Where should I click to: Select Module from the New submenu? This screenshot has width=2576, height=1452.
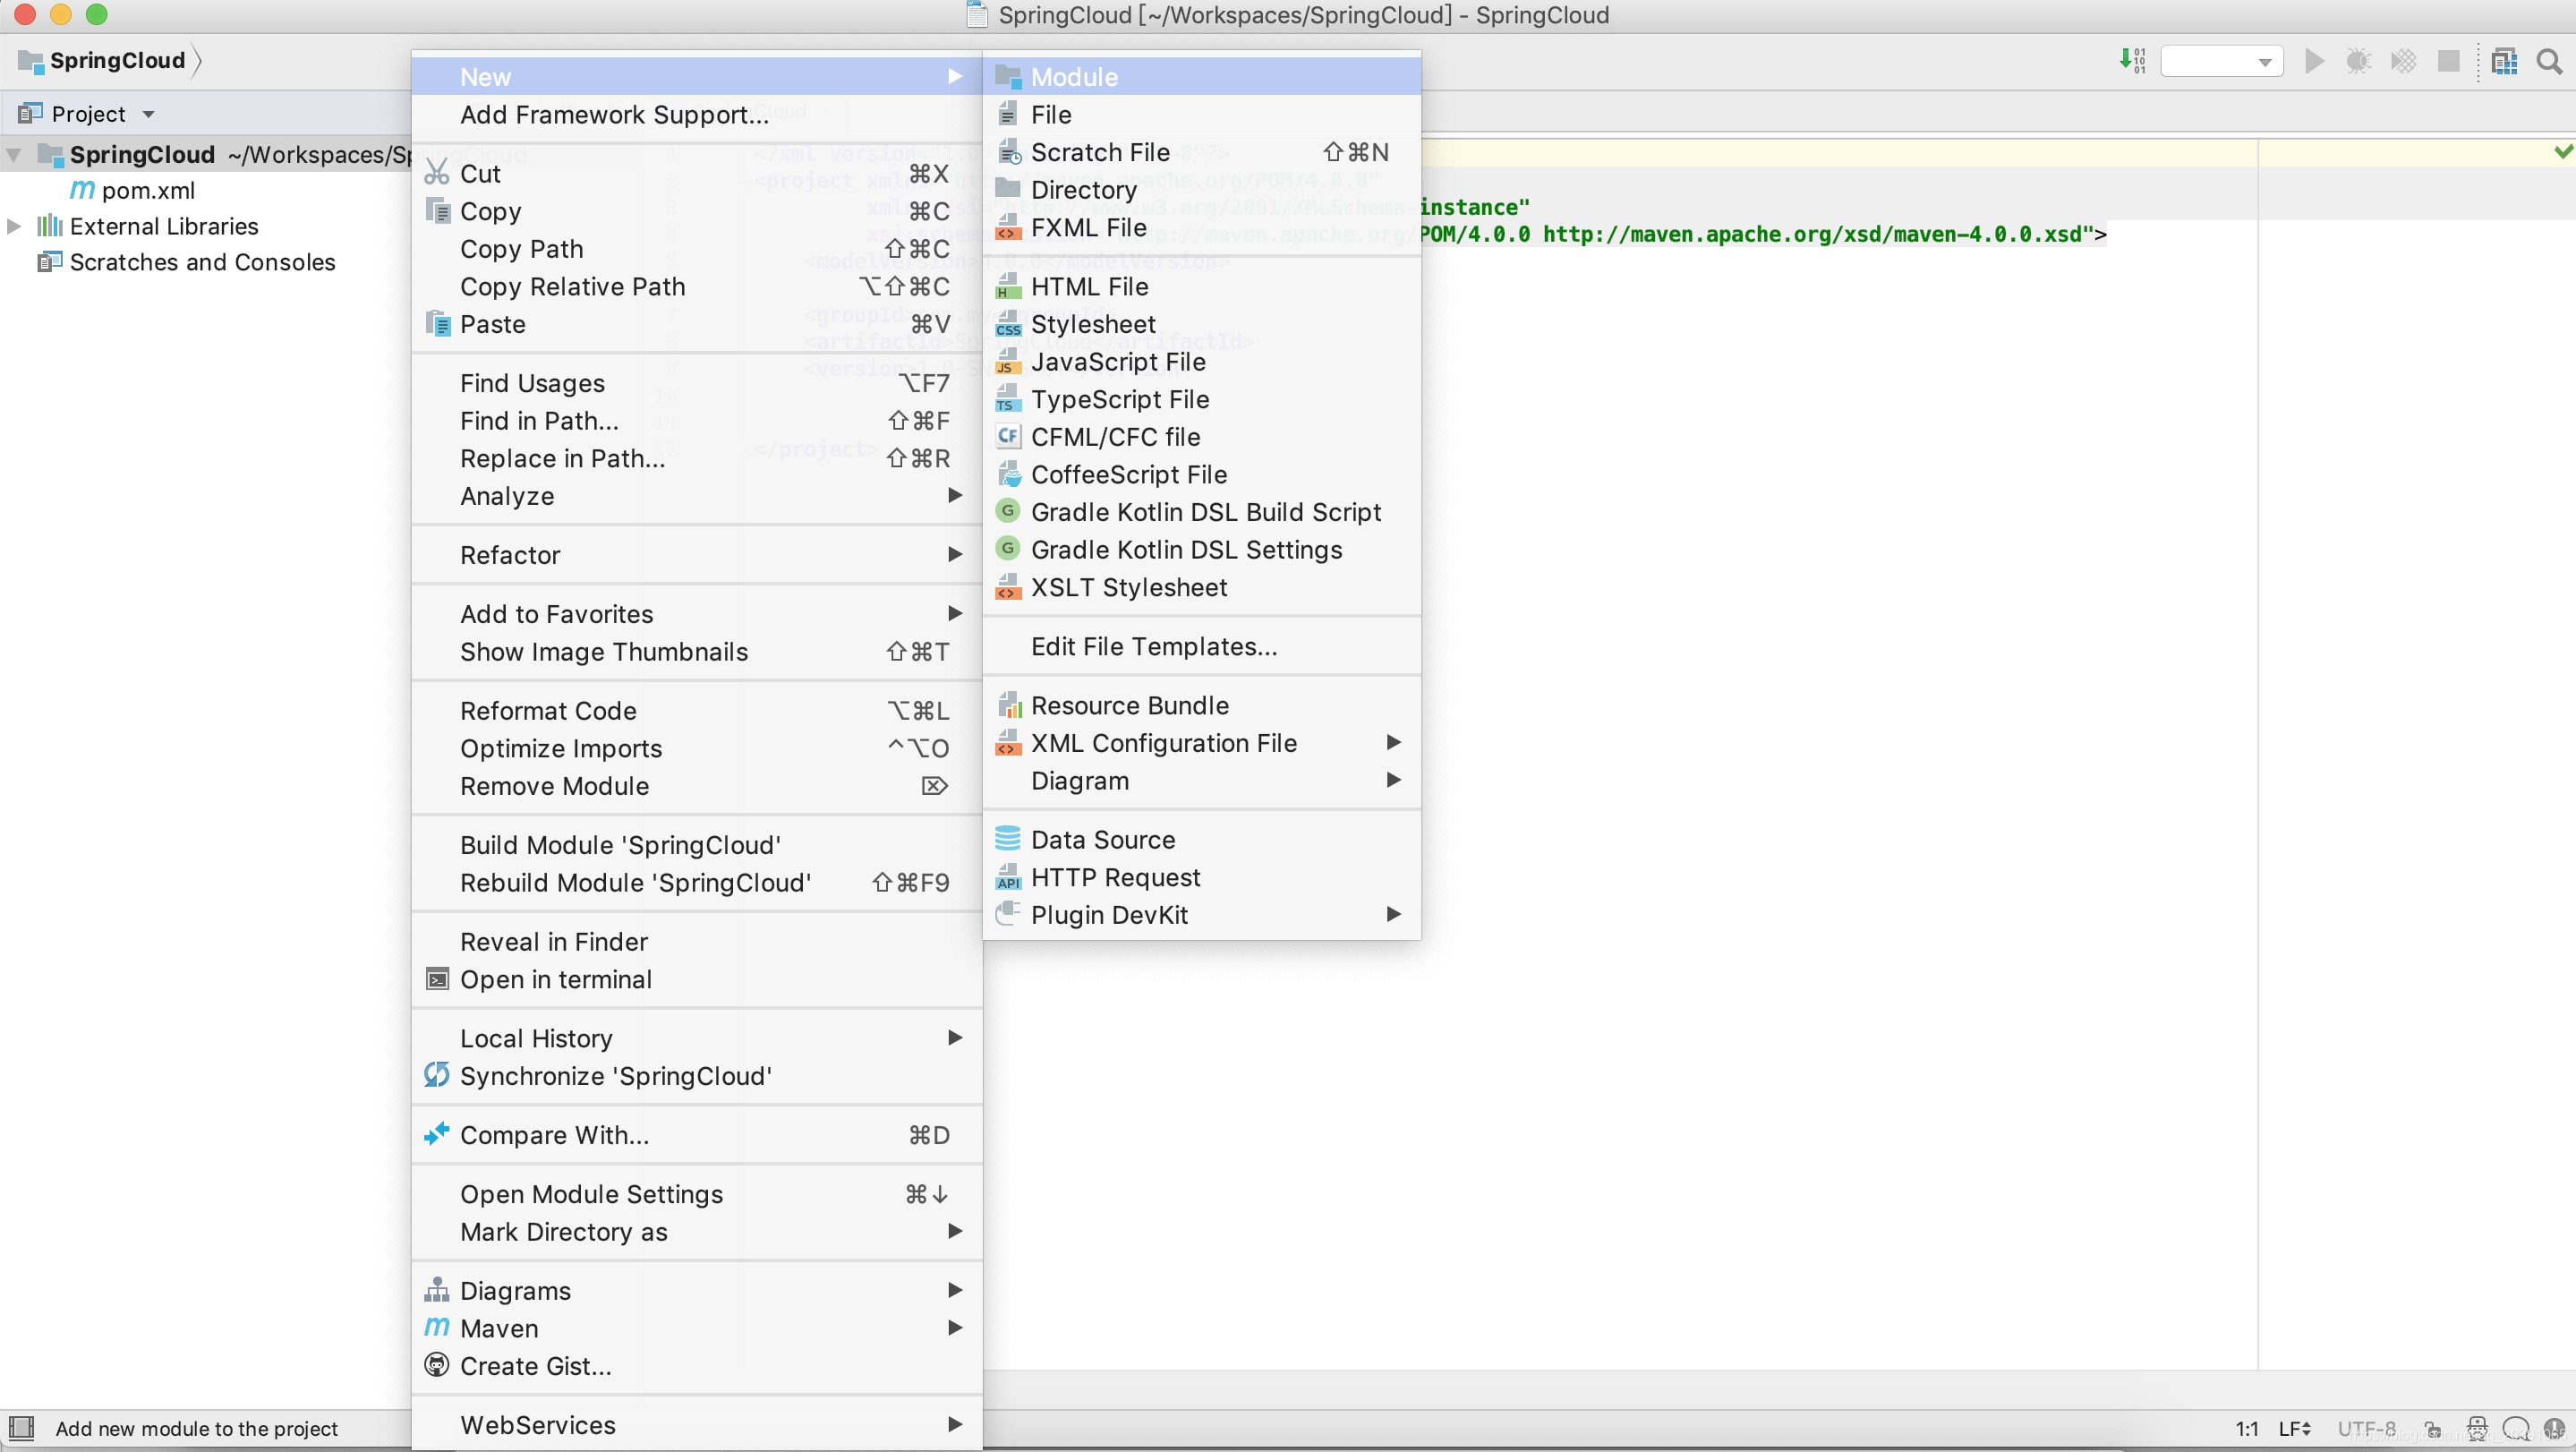1074,77
